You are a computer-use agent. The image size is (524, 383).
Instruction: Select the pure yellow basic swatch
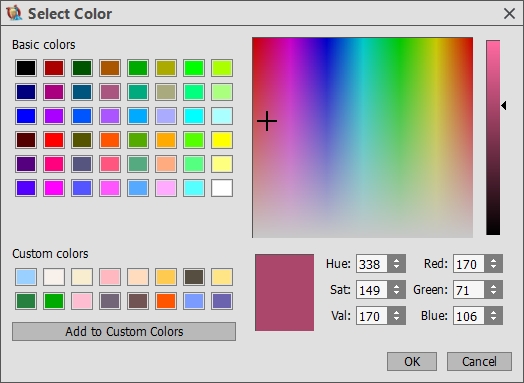click(x=222, y=140)
